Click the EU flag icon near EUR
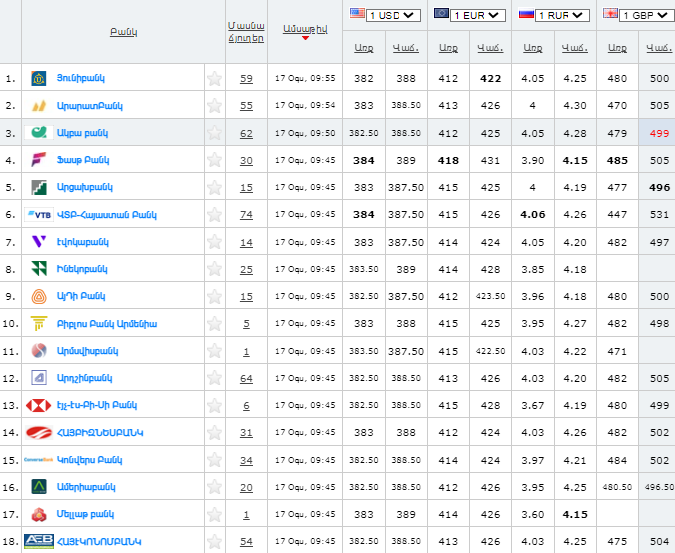This screenshot has height=553, width=675. 442,13
